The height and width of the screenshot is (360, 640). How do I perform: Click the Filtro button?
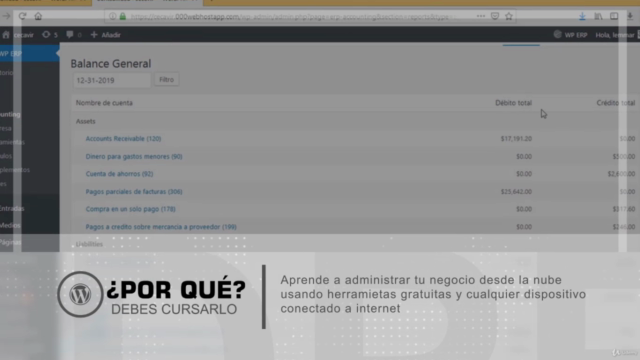pyautogui.click(x=167, y=80)
